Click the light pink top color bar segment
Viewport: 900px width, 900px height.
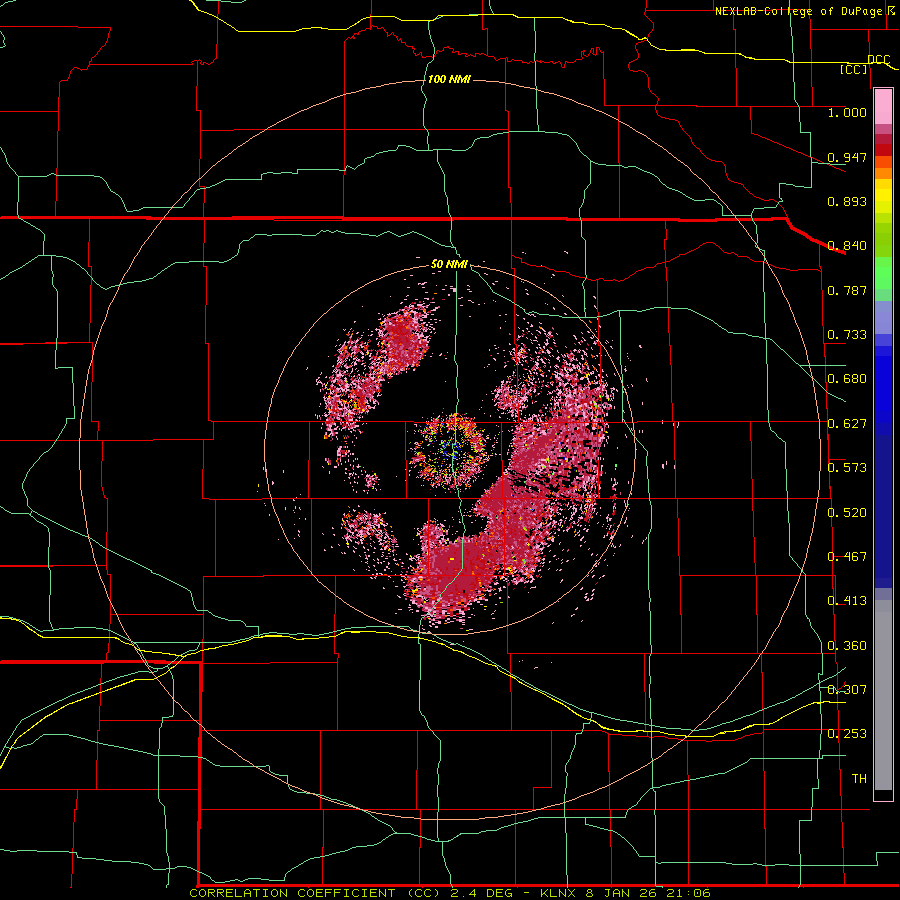click(x=883, y=107)
